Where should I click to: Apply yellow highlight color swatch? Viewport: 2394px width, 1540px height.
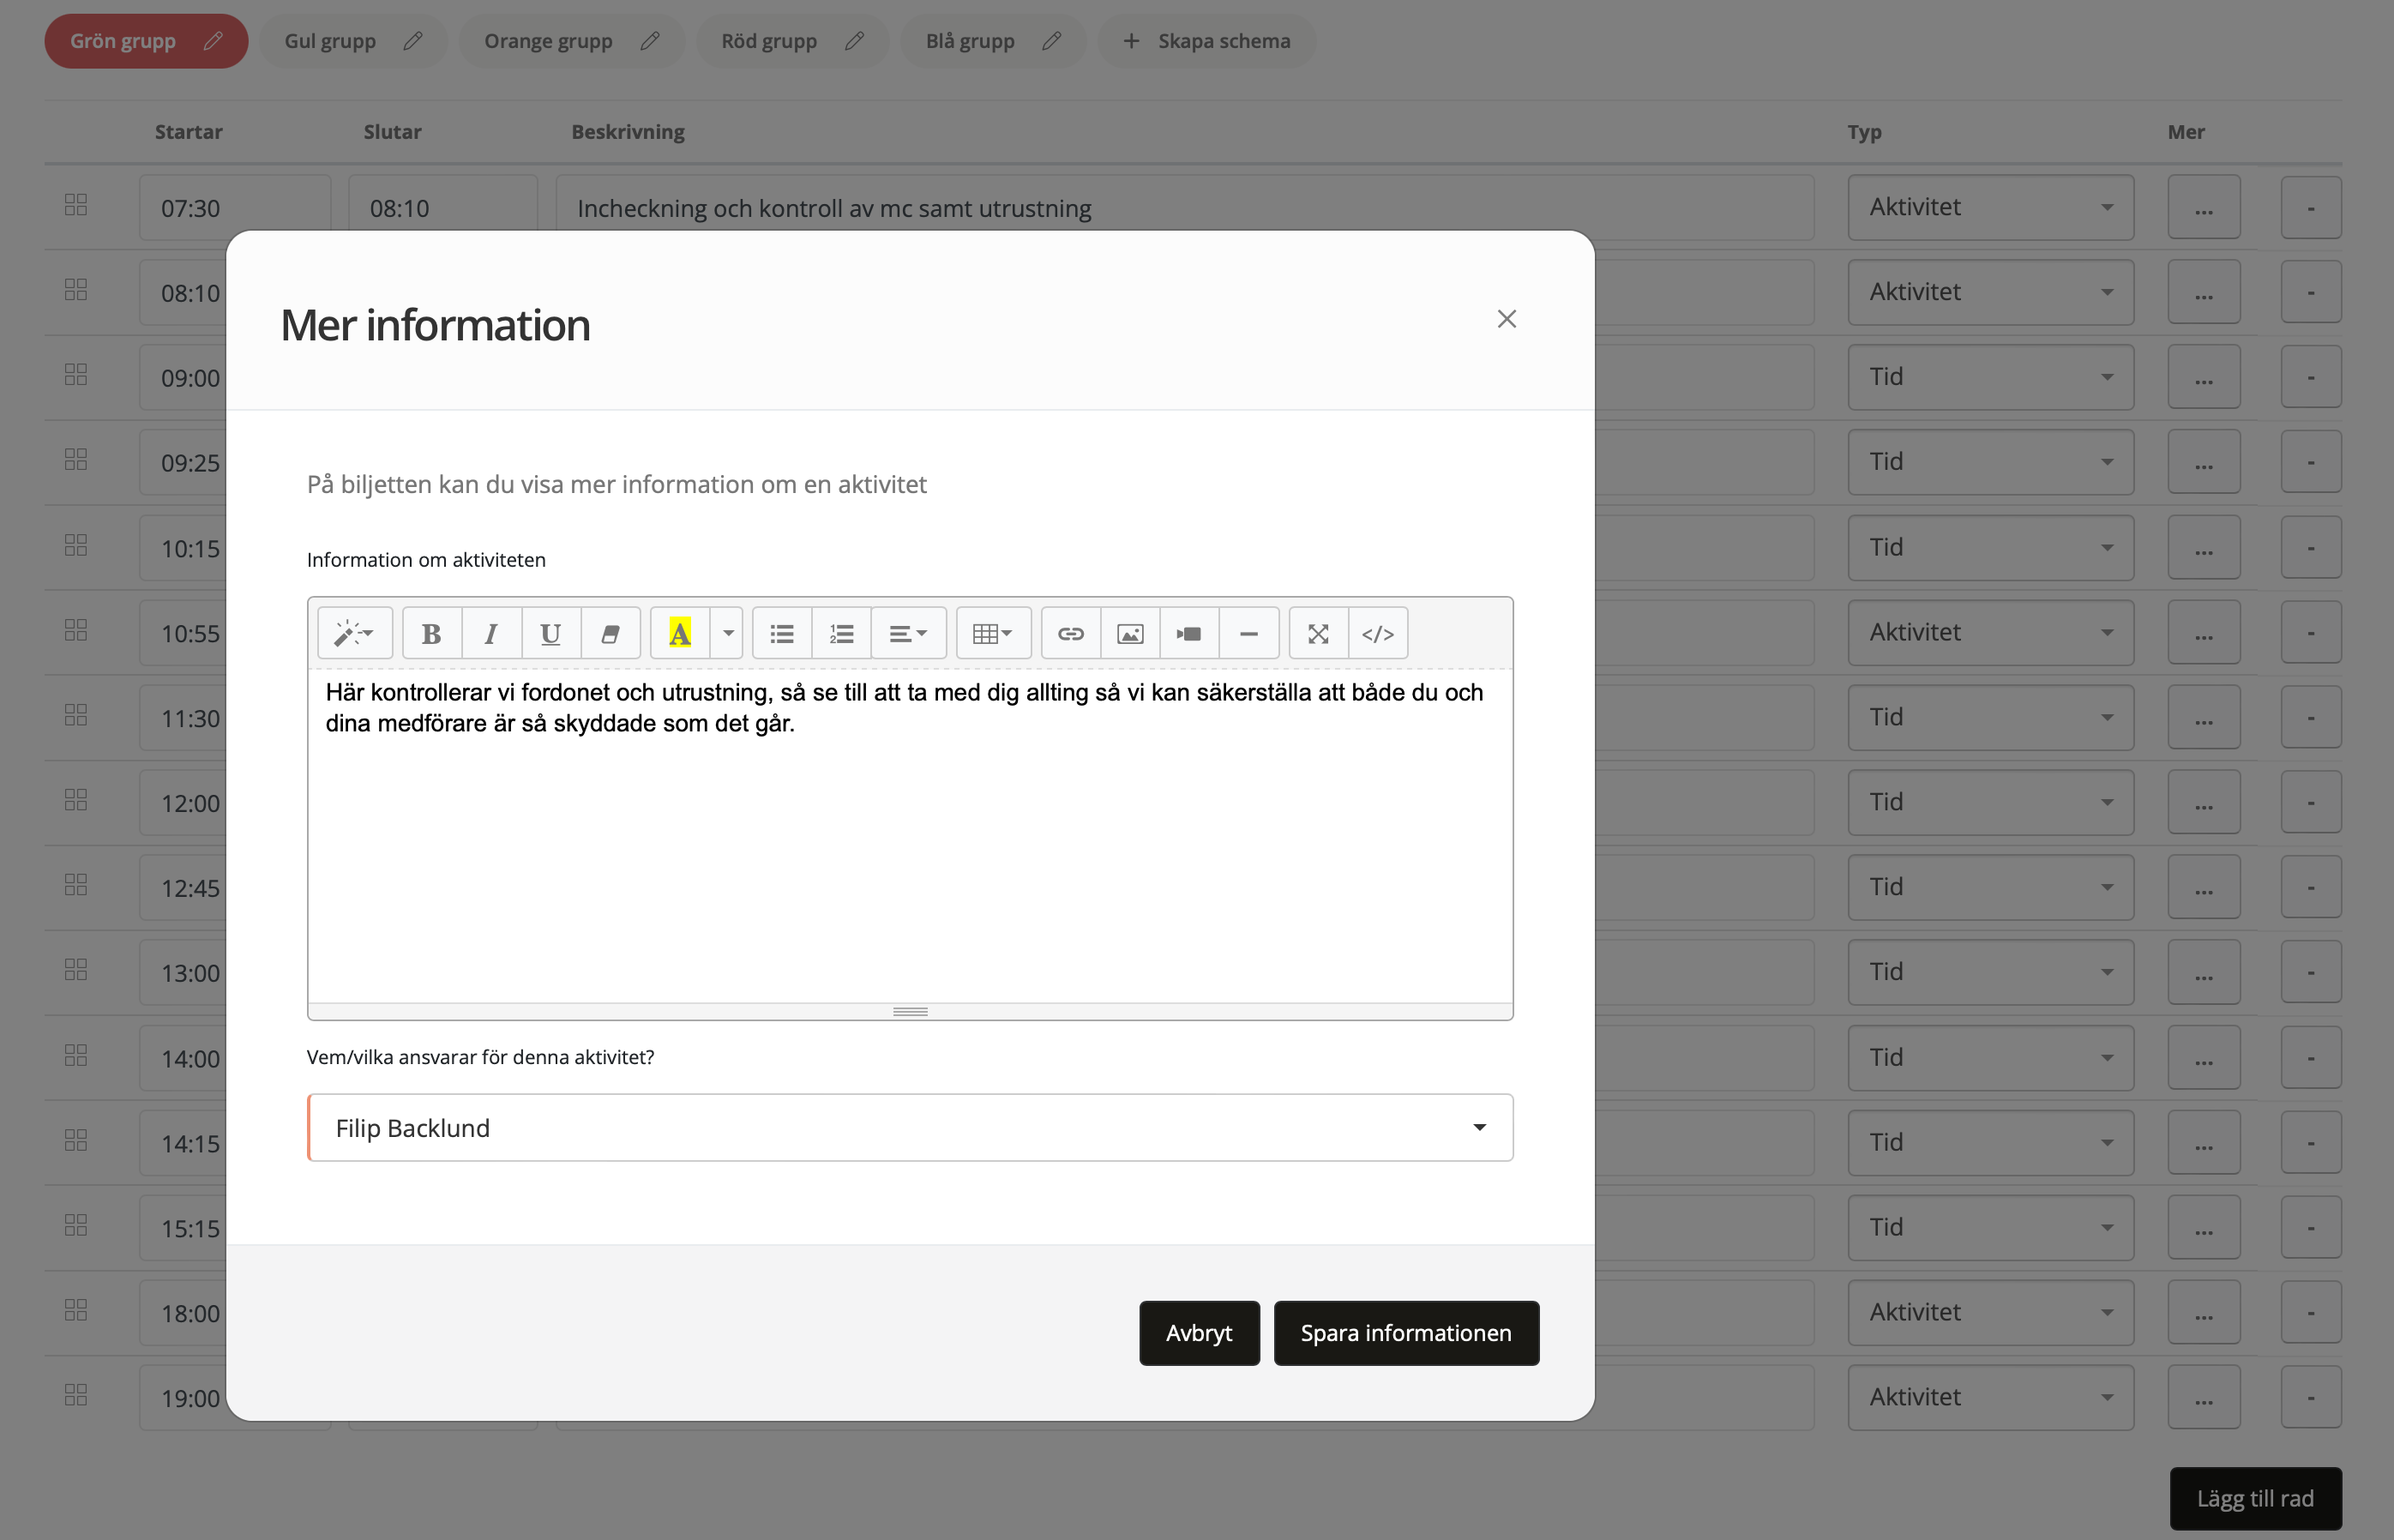[x=680, y=633]
